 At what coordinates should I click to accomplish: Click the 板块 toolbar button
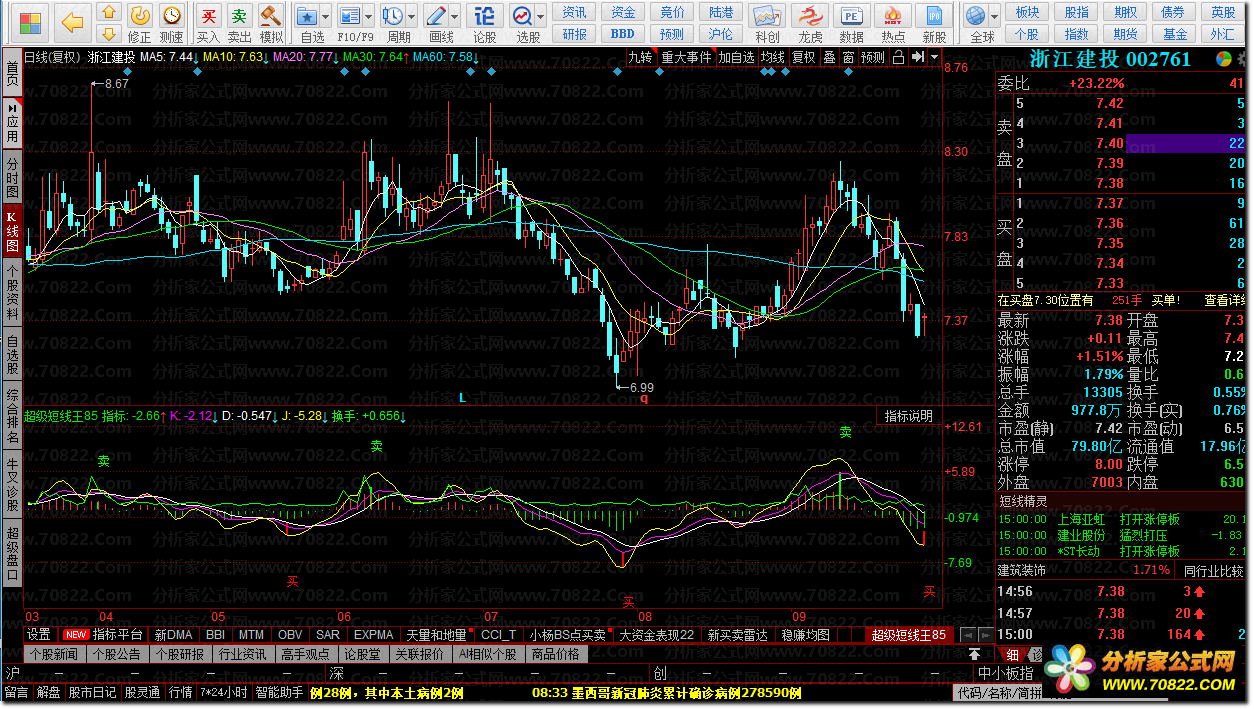[1027, 12]
